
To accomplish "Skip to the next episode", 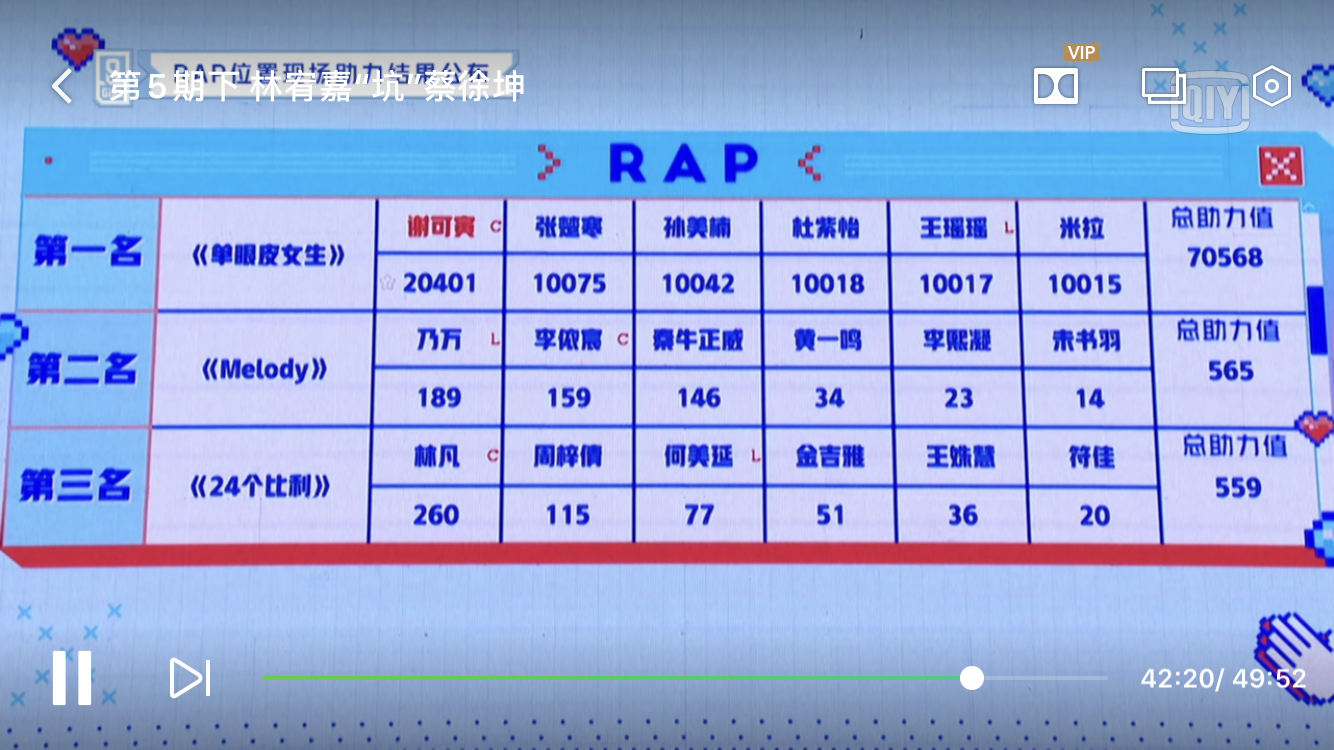I will (190, 678).
